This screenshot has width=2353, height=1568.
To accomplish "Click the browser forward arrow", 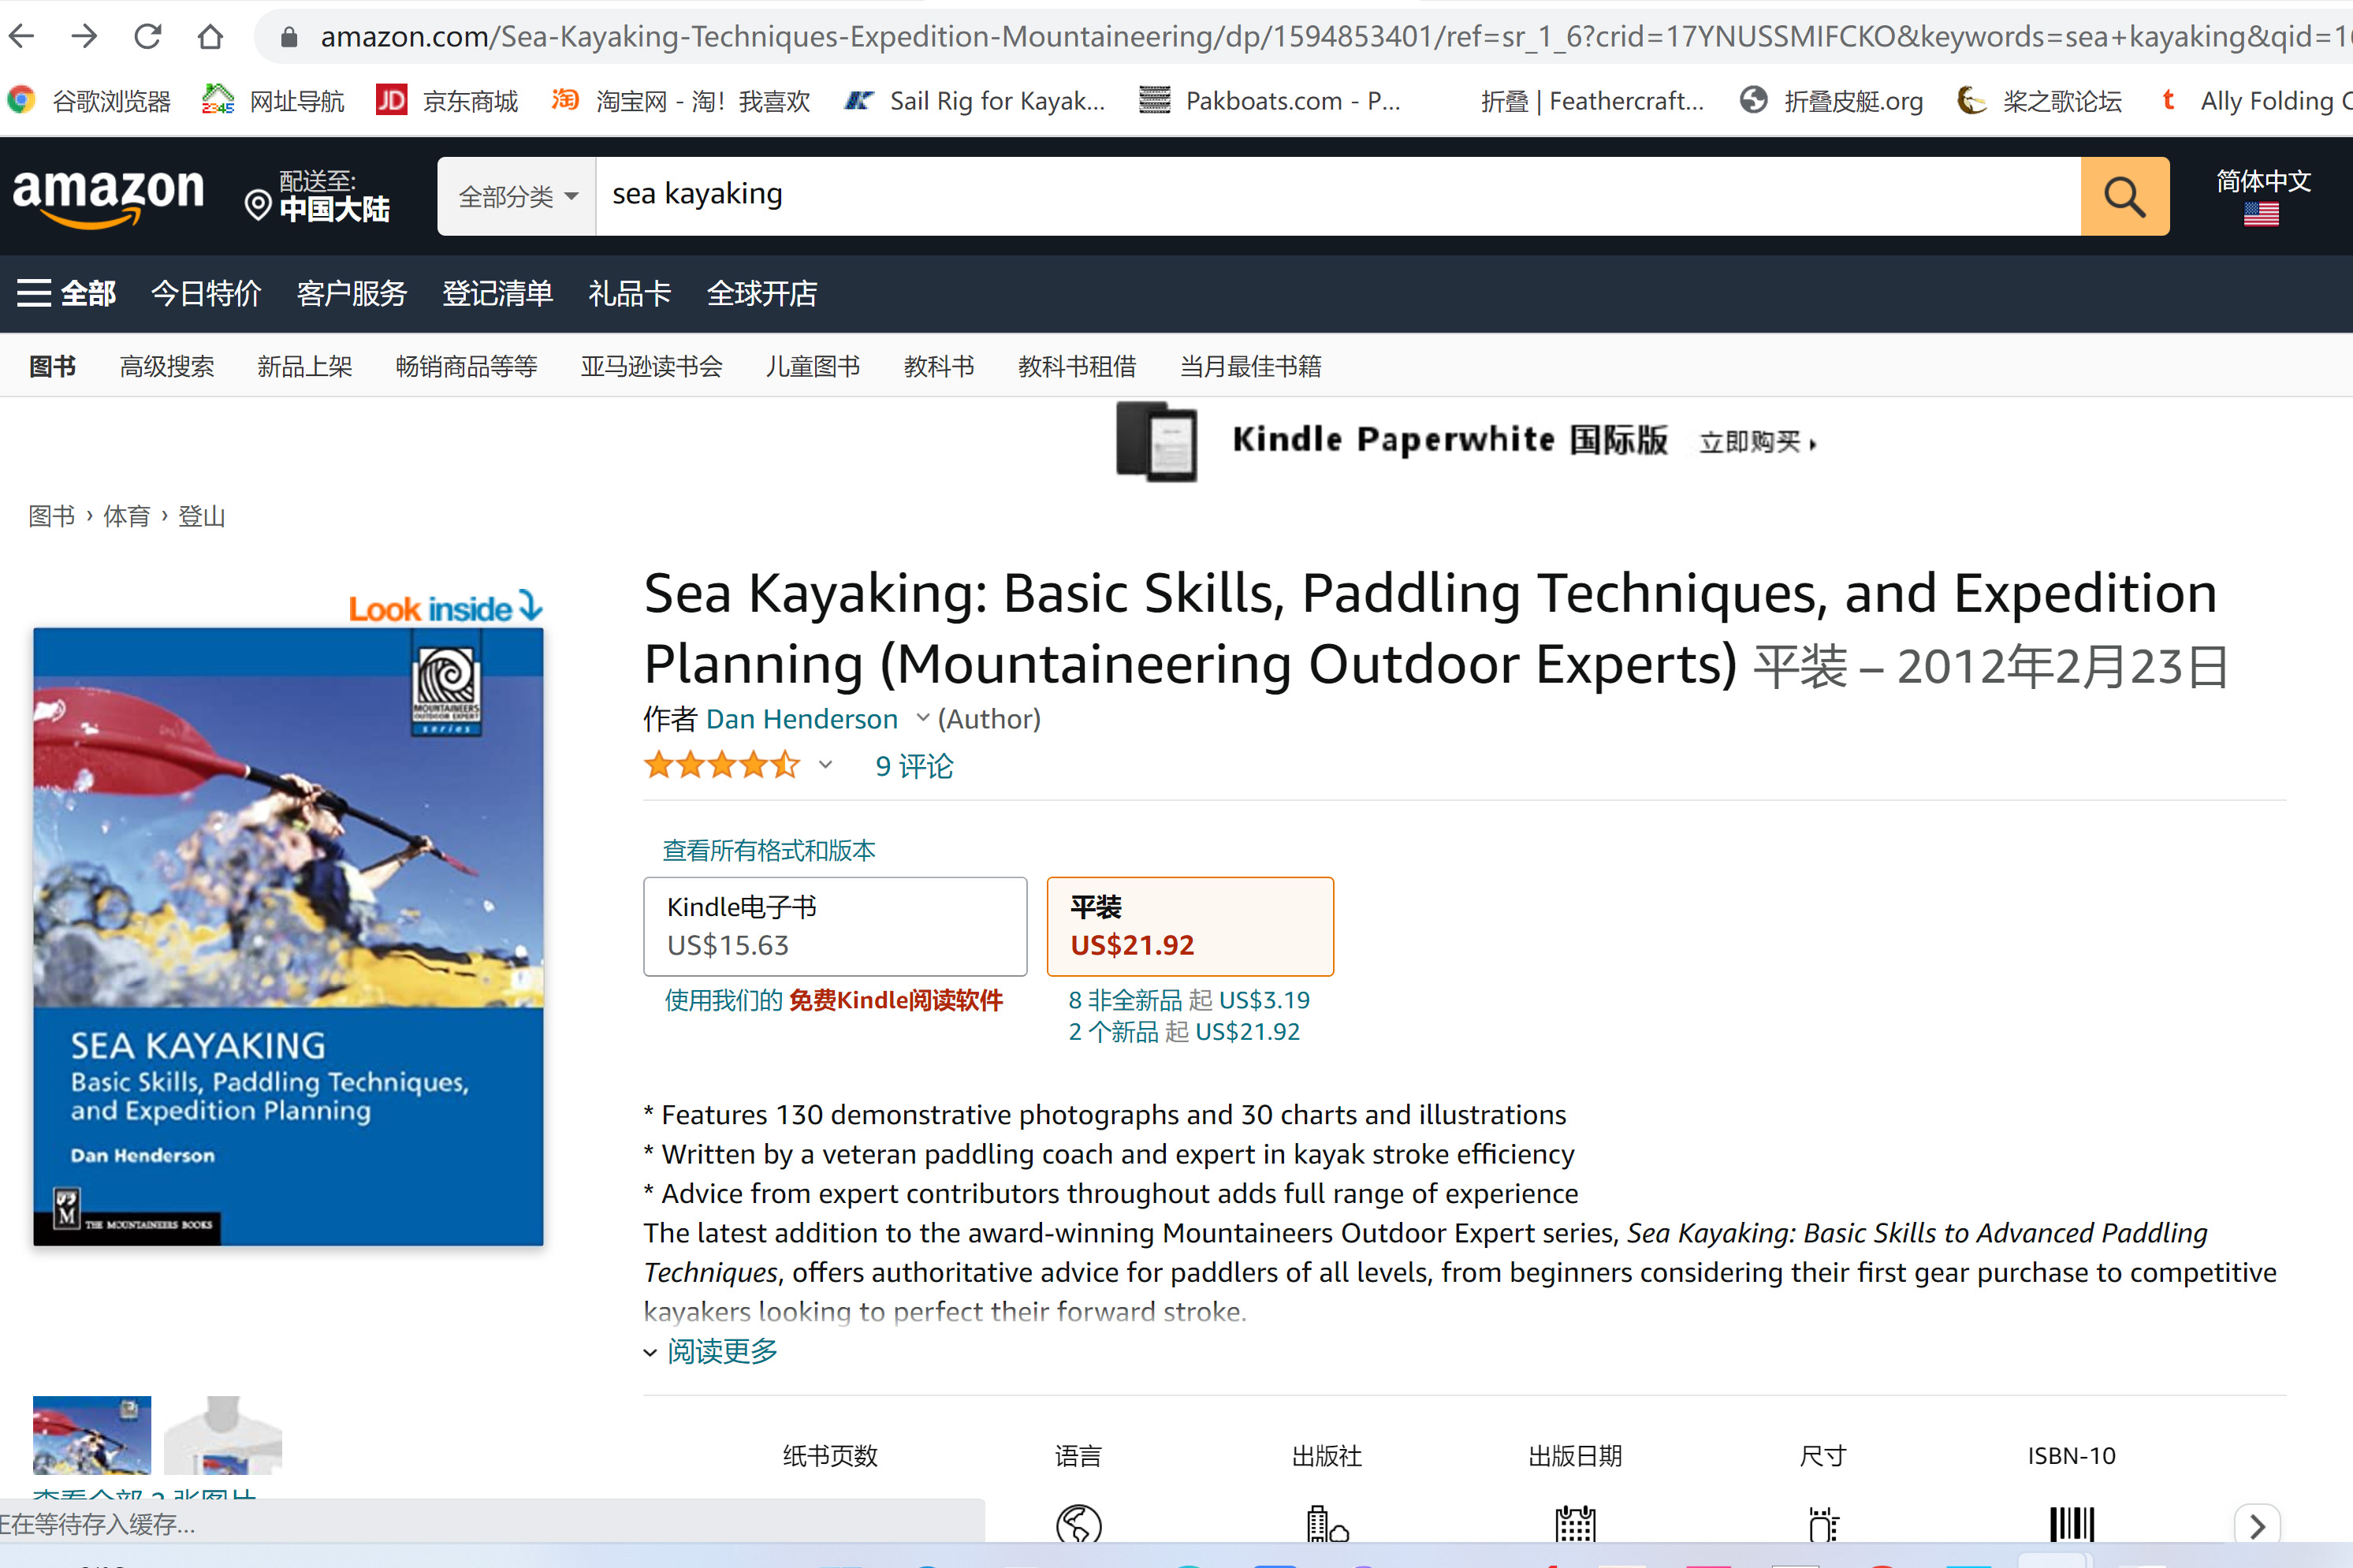I will tap(85, 37).
